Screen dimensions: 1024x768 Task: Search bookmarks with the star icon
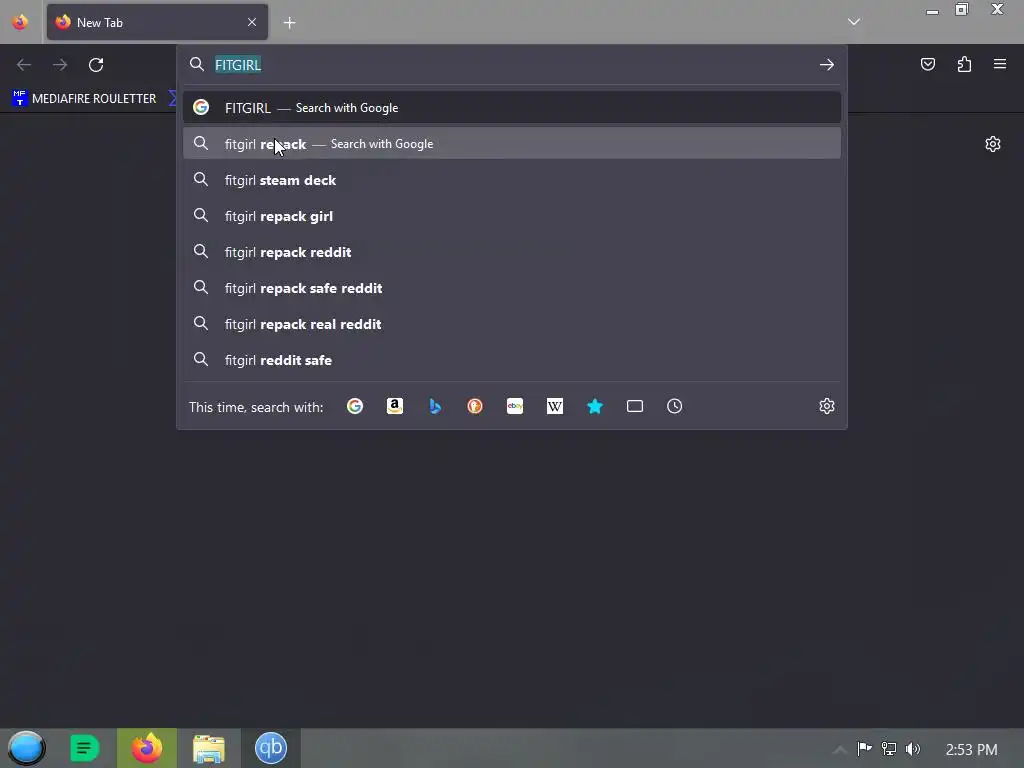pyautogui.click(x=595, y=406)
